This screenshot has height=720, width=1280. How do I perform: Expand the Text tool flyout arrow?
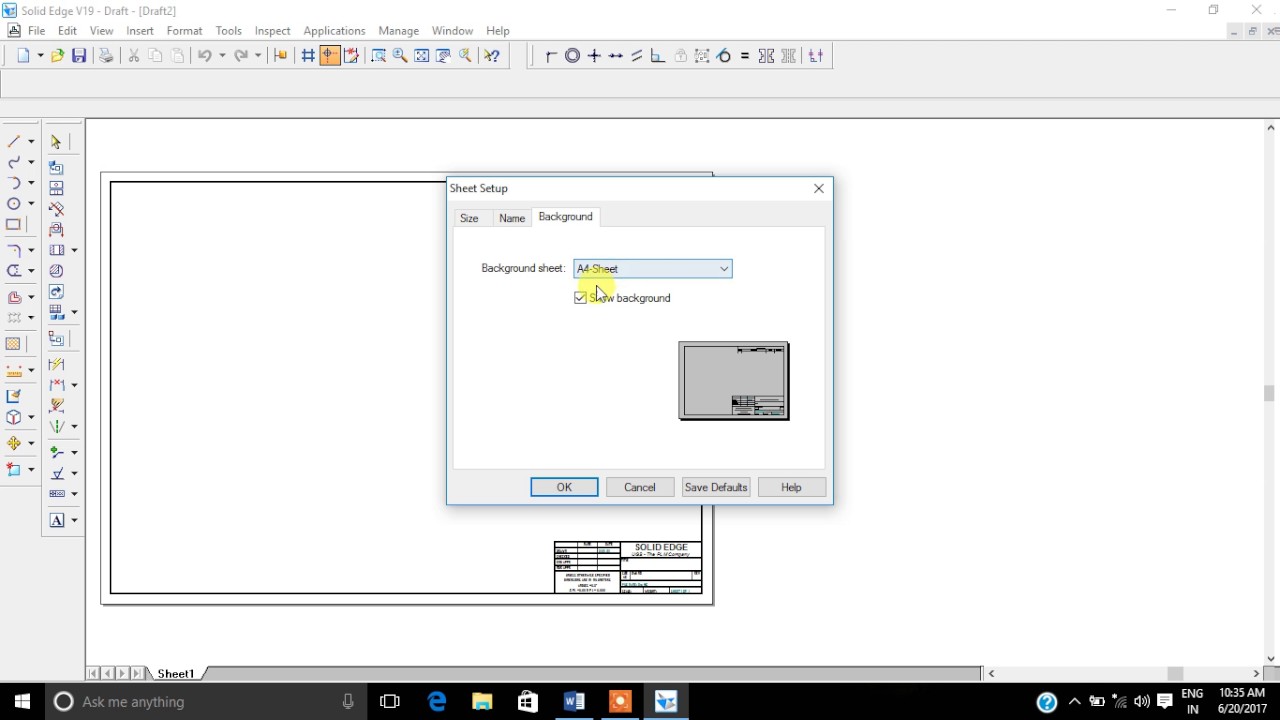point(74,520)
